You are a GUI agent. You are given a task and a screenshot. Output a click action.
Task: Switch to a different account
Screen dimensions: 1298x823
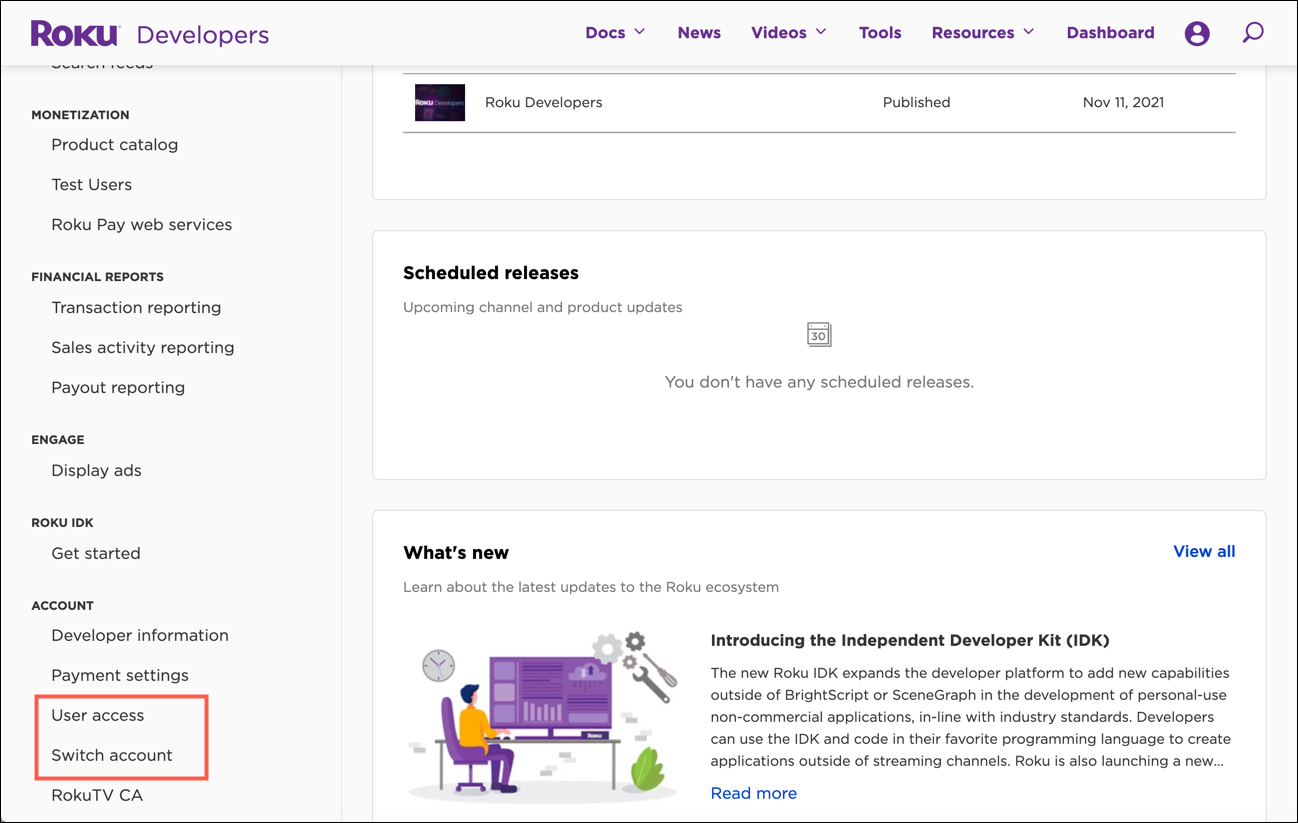point(113,755)
